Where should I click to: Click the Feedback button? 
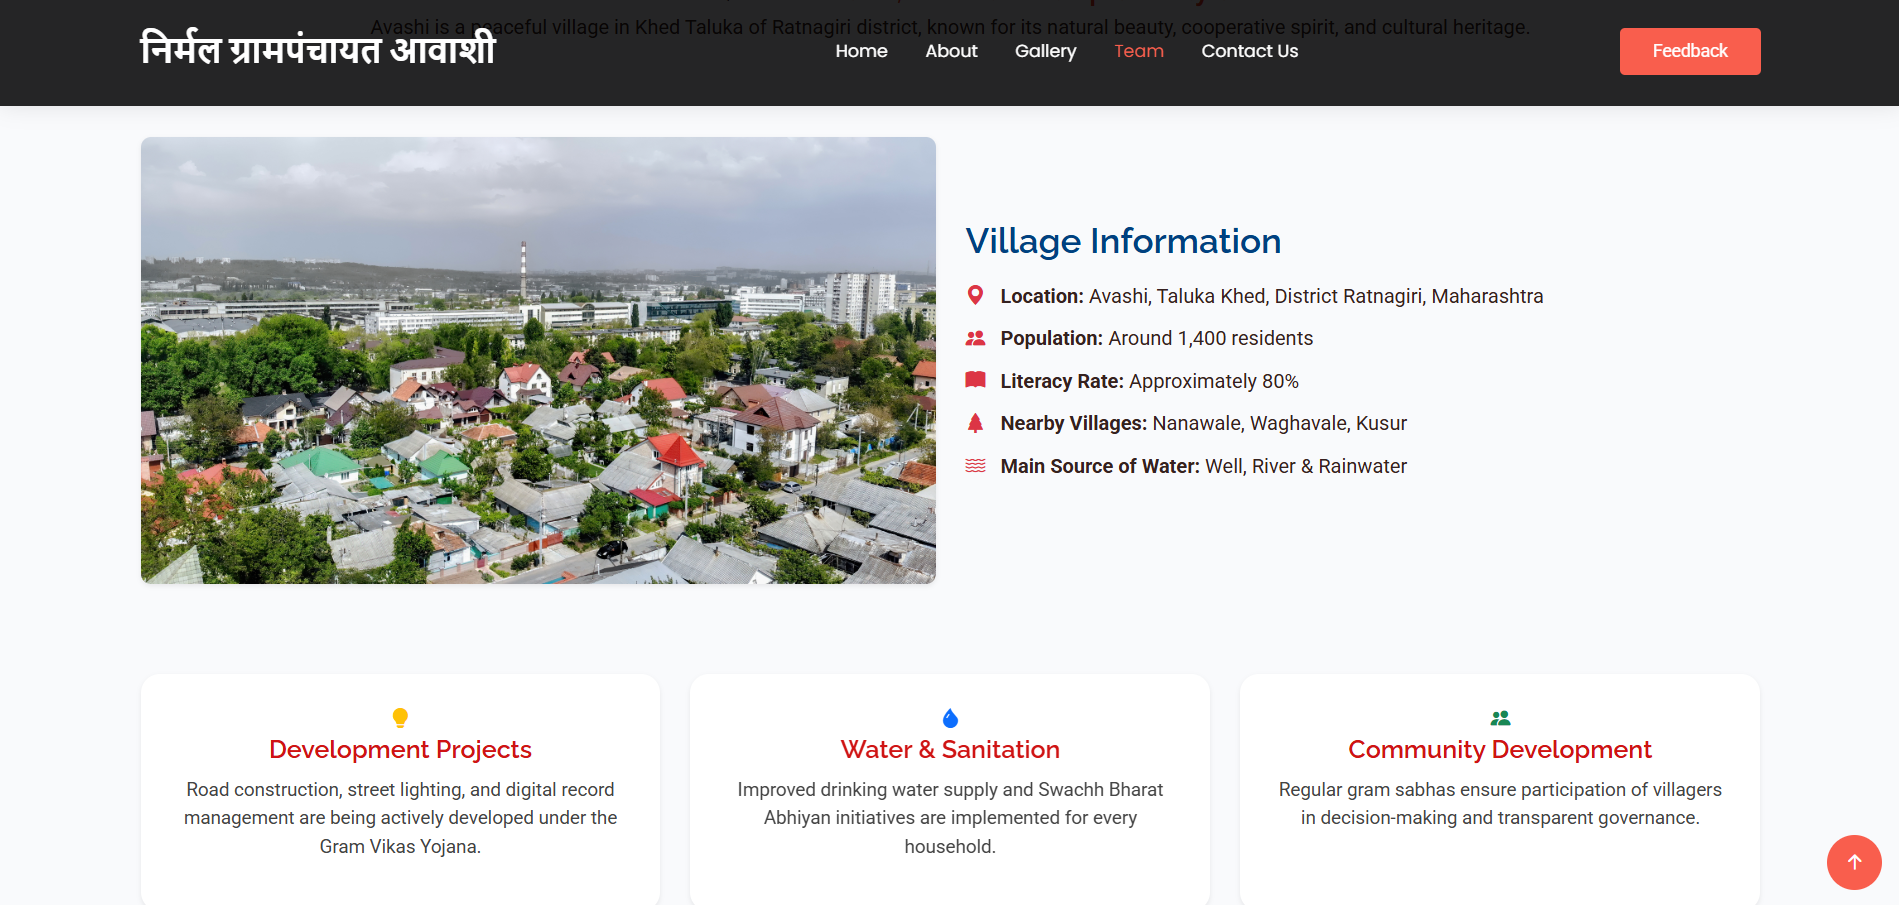click(x=1689, y=51)
